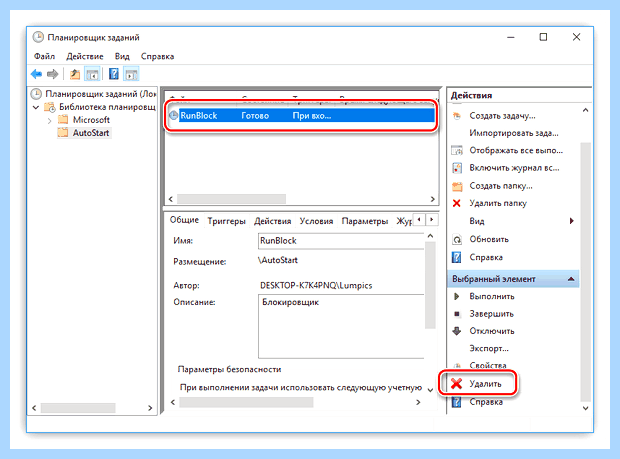Click the bottom Справка icon
Screen dimensions: 620x459
tap(457, 402)
